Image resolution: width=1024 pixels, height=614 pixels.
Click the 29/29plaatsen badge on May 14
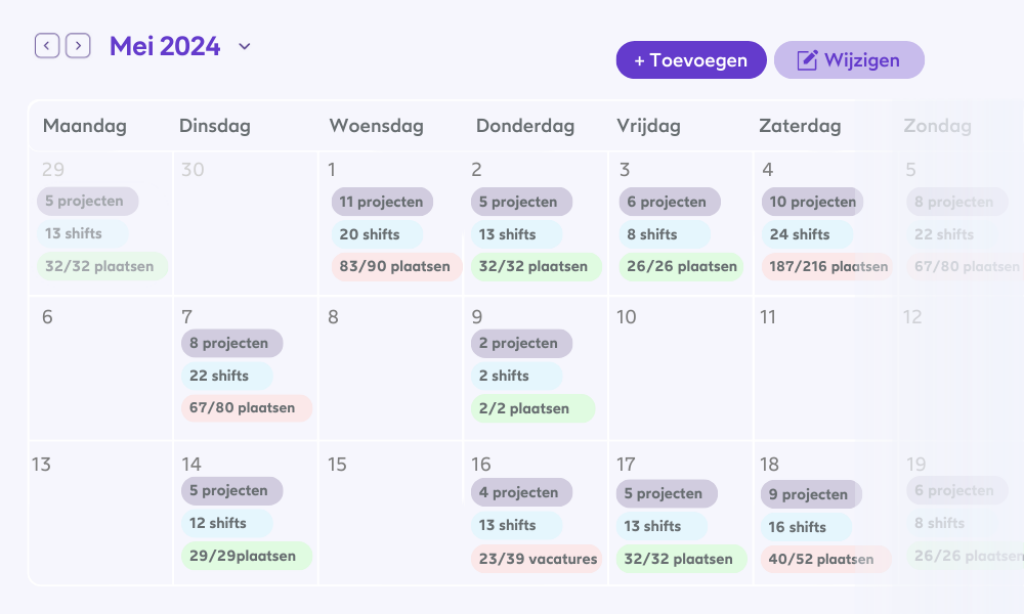[246, 556]
